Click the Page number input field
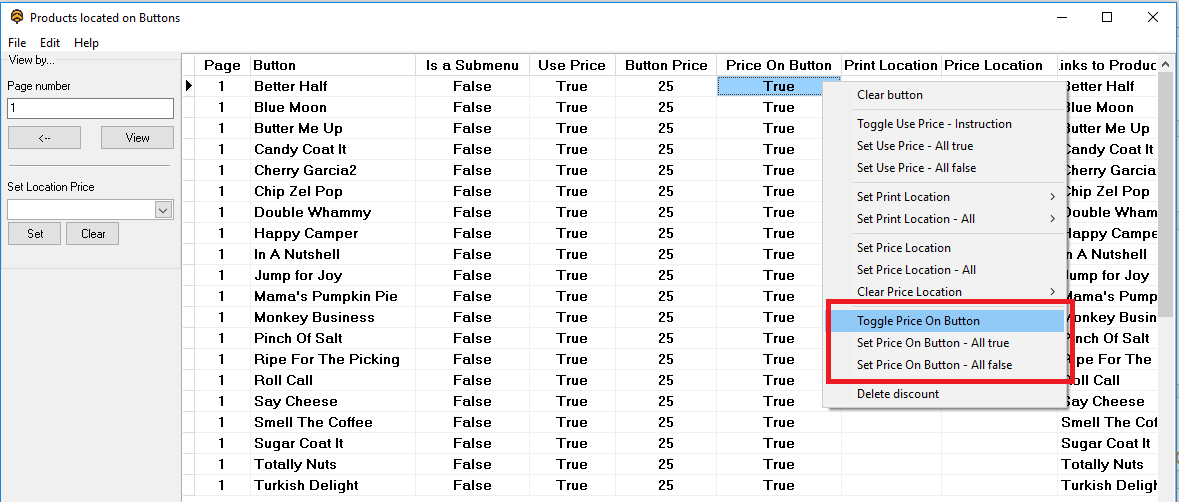The image size is (1179, 502). pyautogui.click(x=90, y=108)
